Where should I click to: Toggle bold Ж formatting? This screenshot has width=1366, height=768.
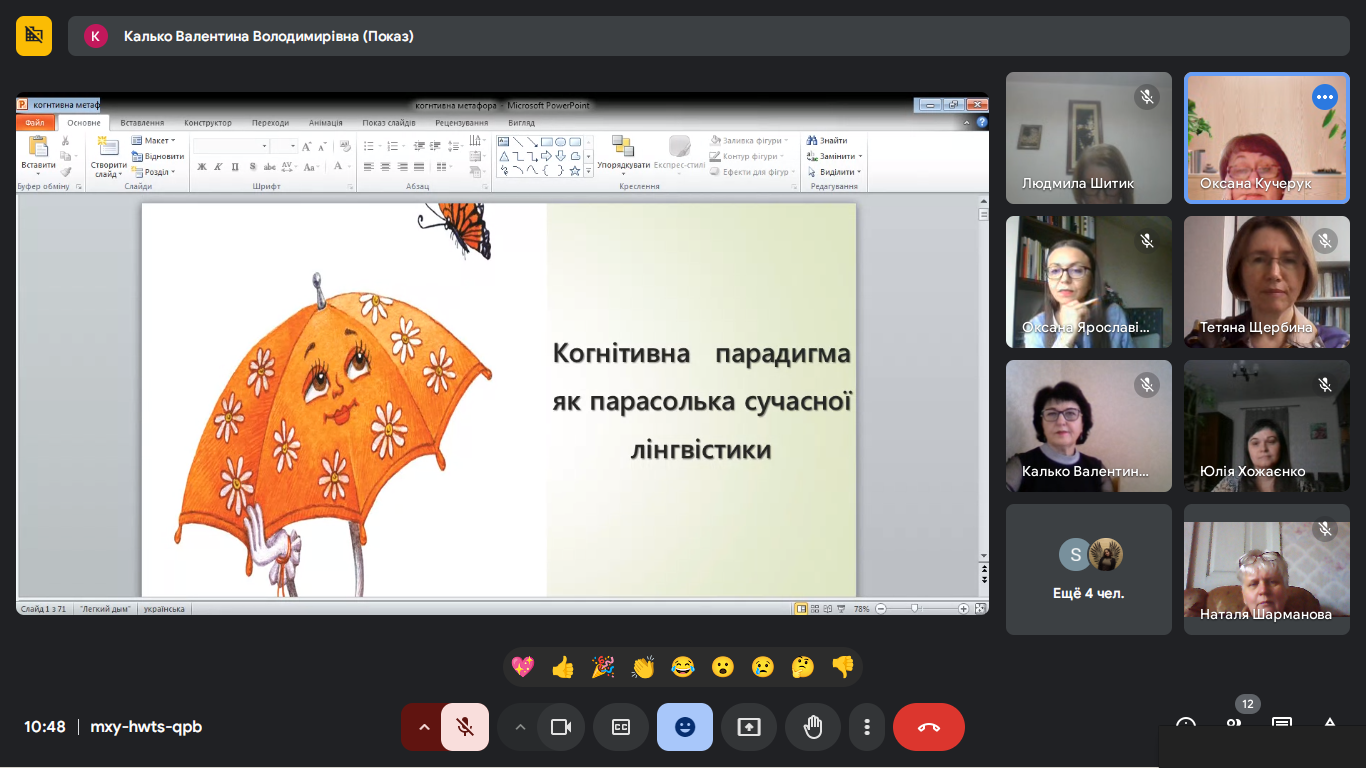(202, 167)
